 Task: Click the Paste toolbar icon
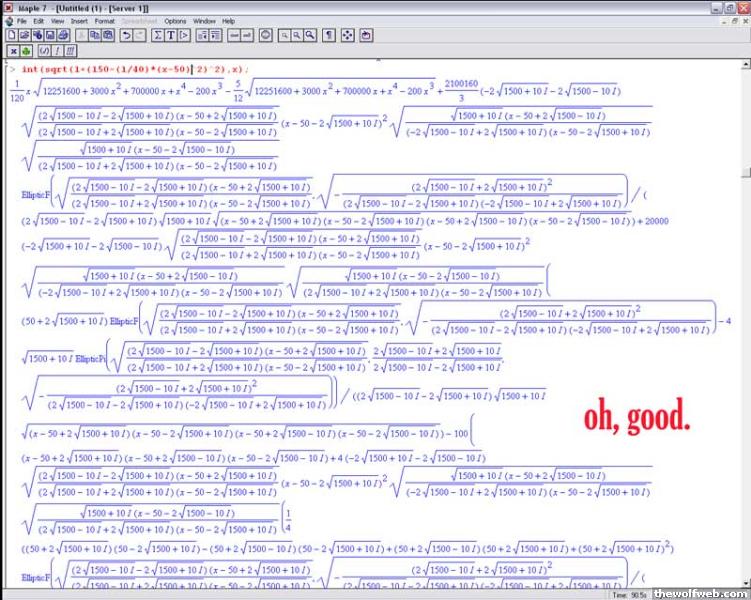106,35
